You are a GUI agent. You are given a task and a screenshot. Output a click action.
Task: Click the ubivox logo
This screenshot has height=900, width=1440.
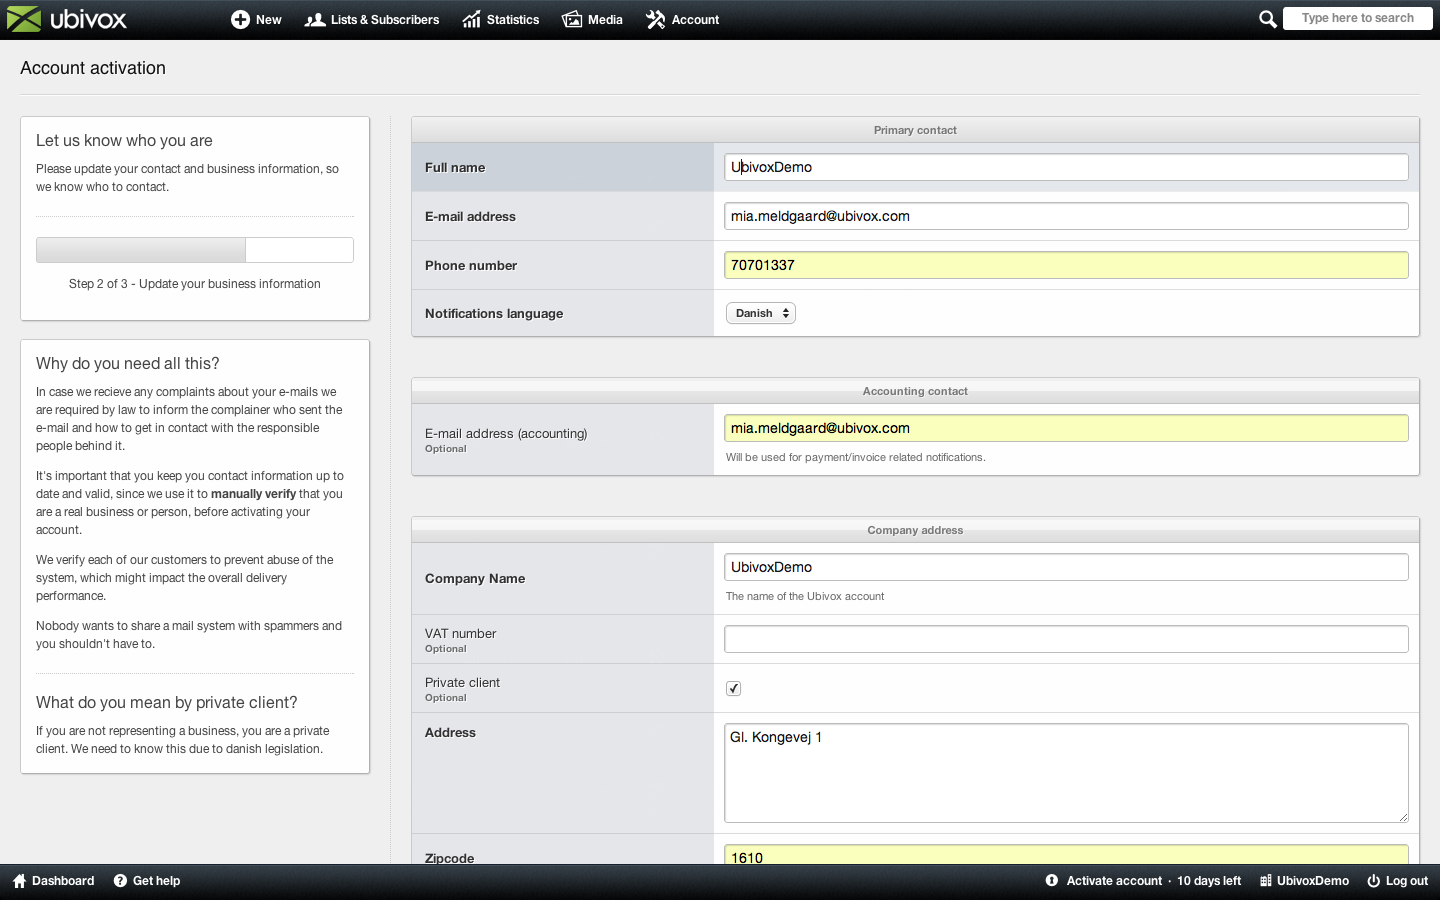point(67,19)
